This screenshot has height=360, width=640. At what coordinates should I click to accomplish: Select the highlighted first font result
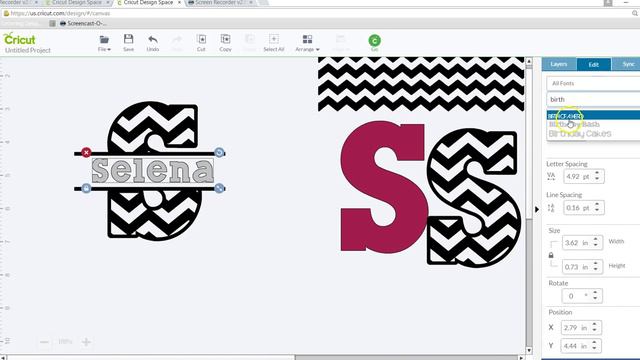(593, 116)
